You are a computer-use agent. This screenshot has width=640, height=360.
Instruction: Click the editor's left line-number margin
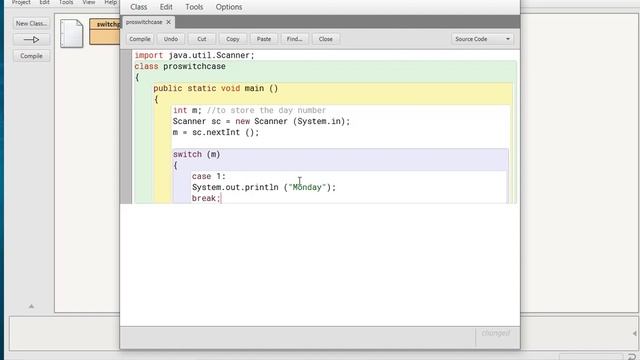coord(126,127)
